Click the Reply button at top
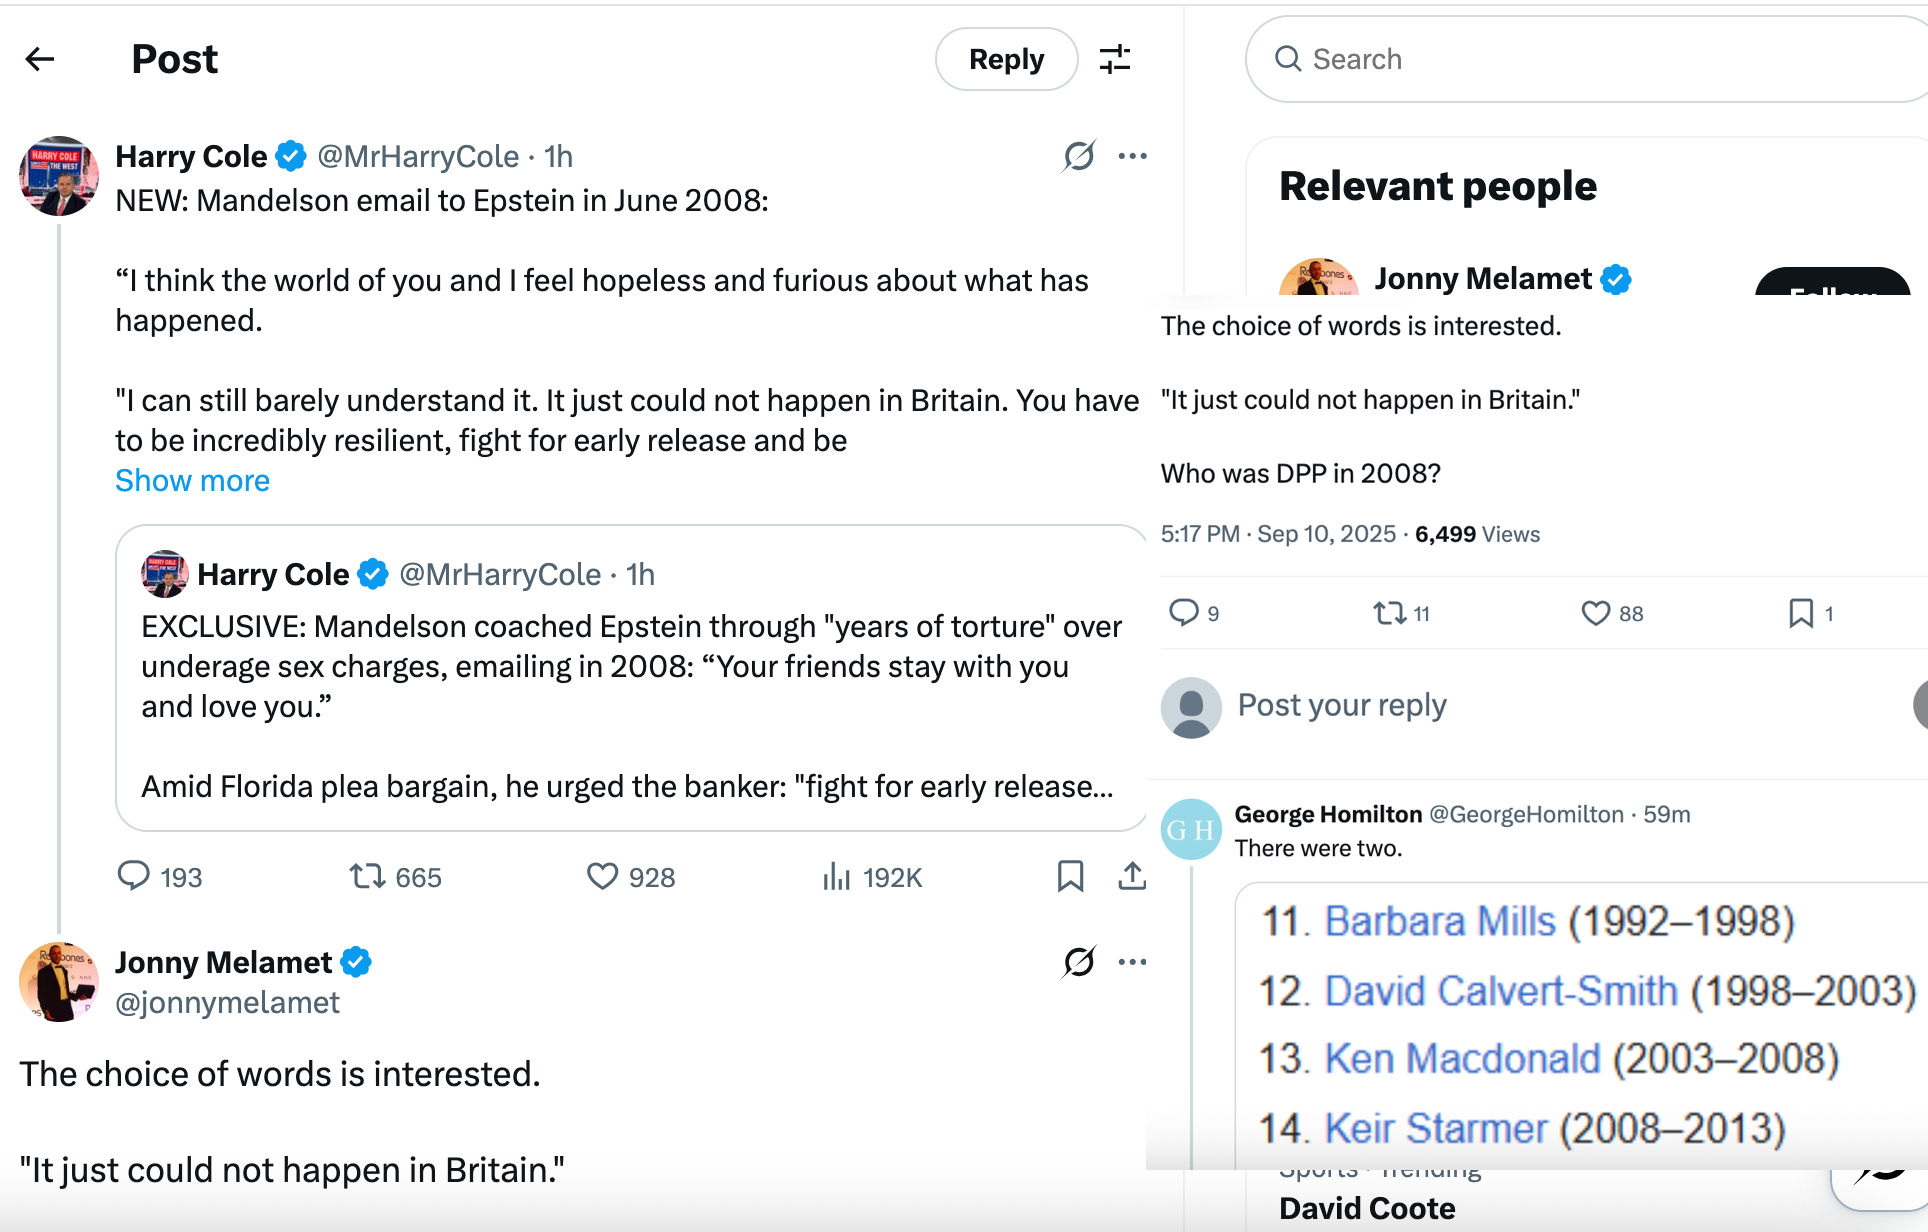The image size is (1928, 1232). [x=1006, y=60]
